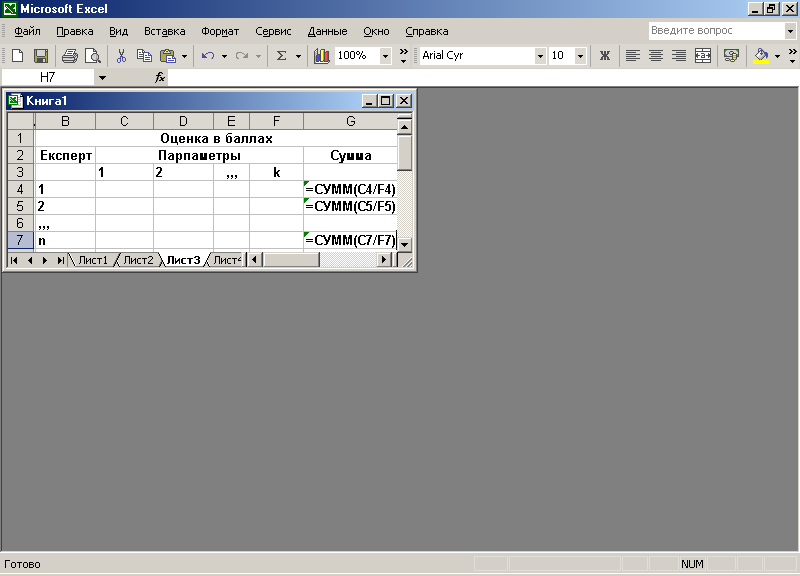Open the Окно menu

pos(376,31)
